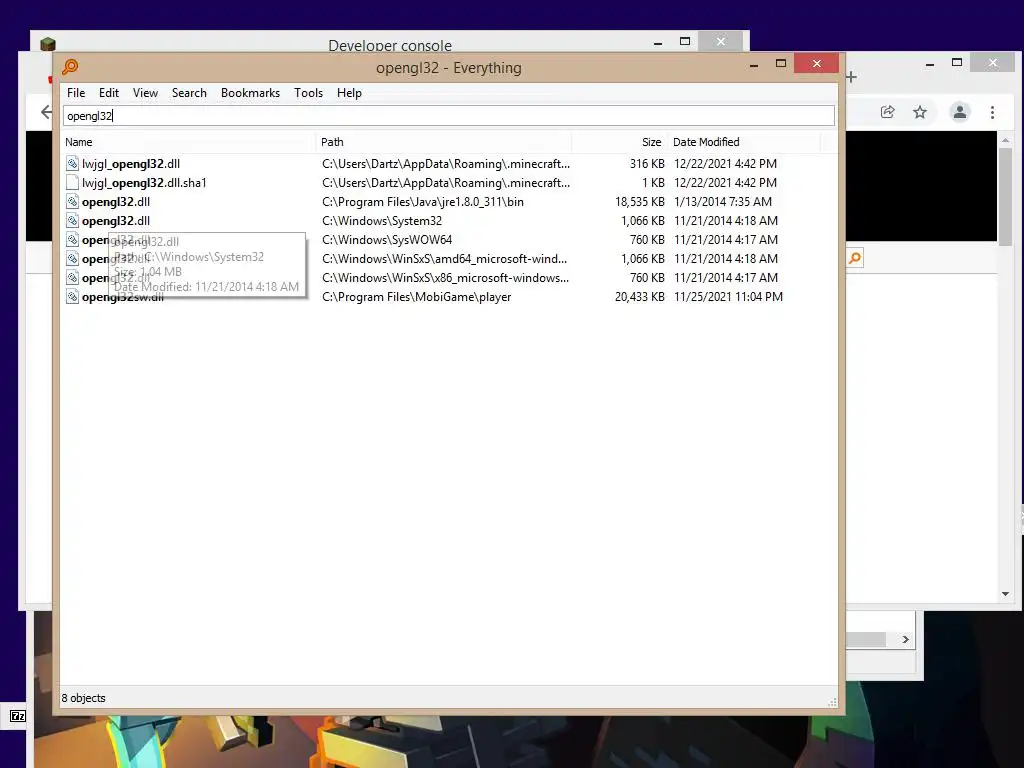Select the lwjgl_opengl32.dll file row

pyautogui.click(x=449, y=164)
